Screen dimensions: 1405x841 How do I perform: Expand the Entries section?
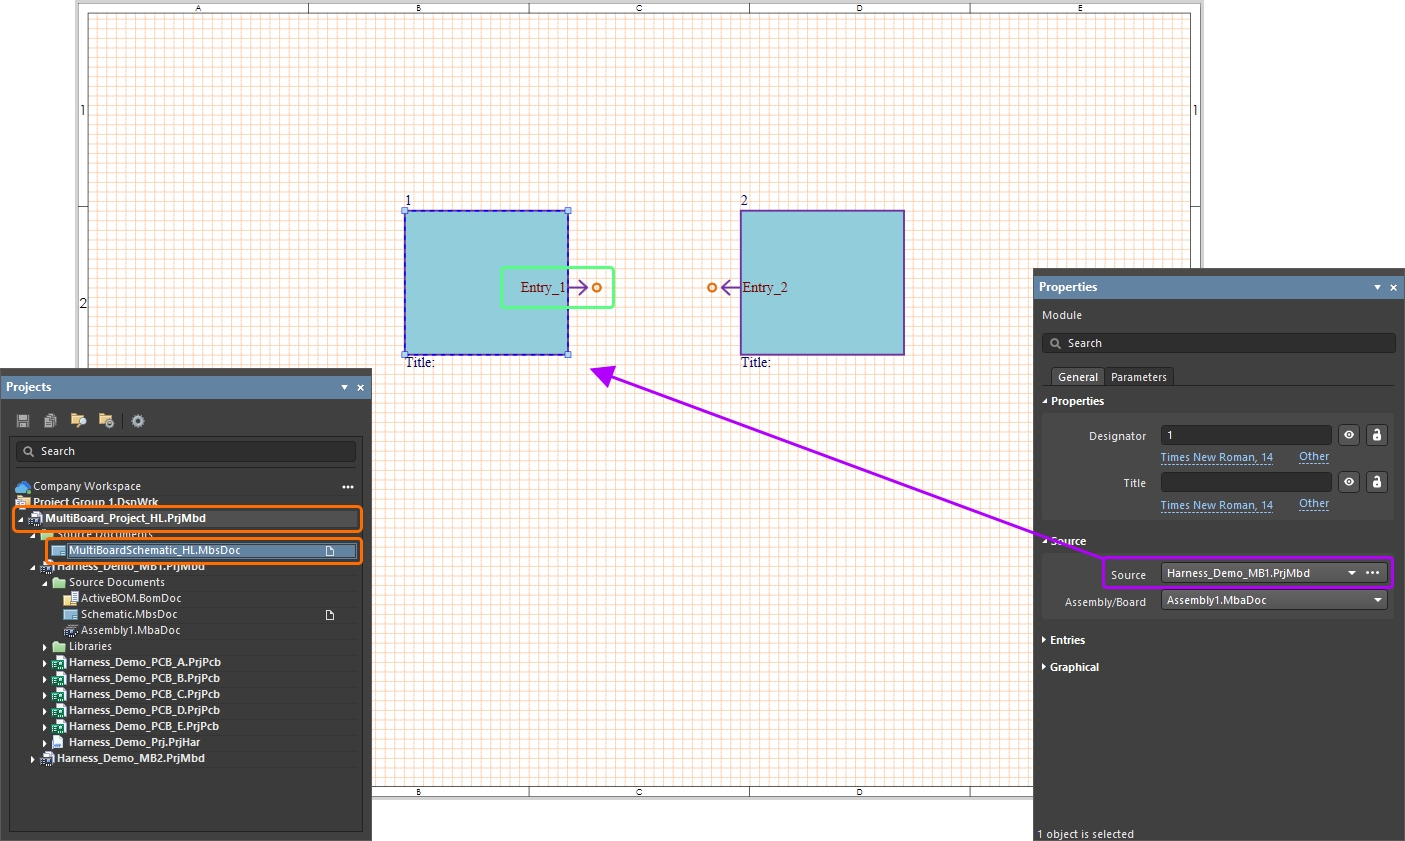pos(1067,640)
